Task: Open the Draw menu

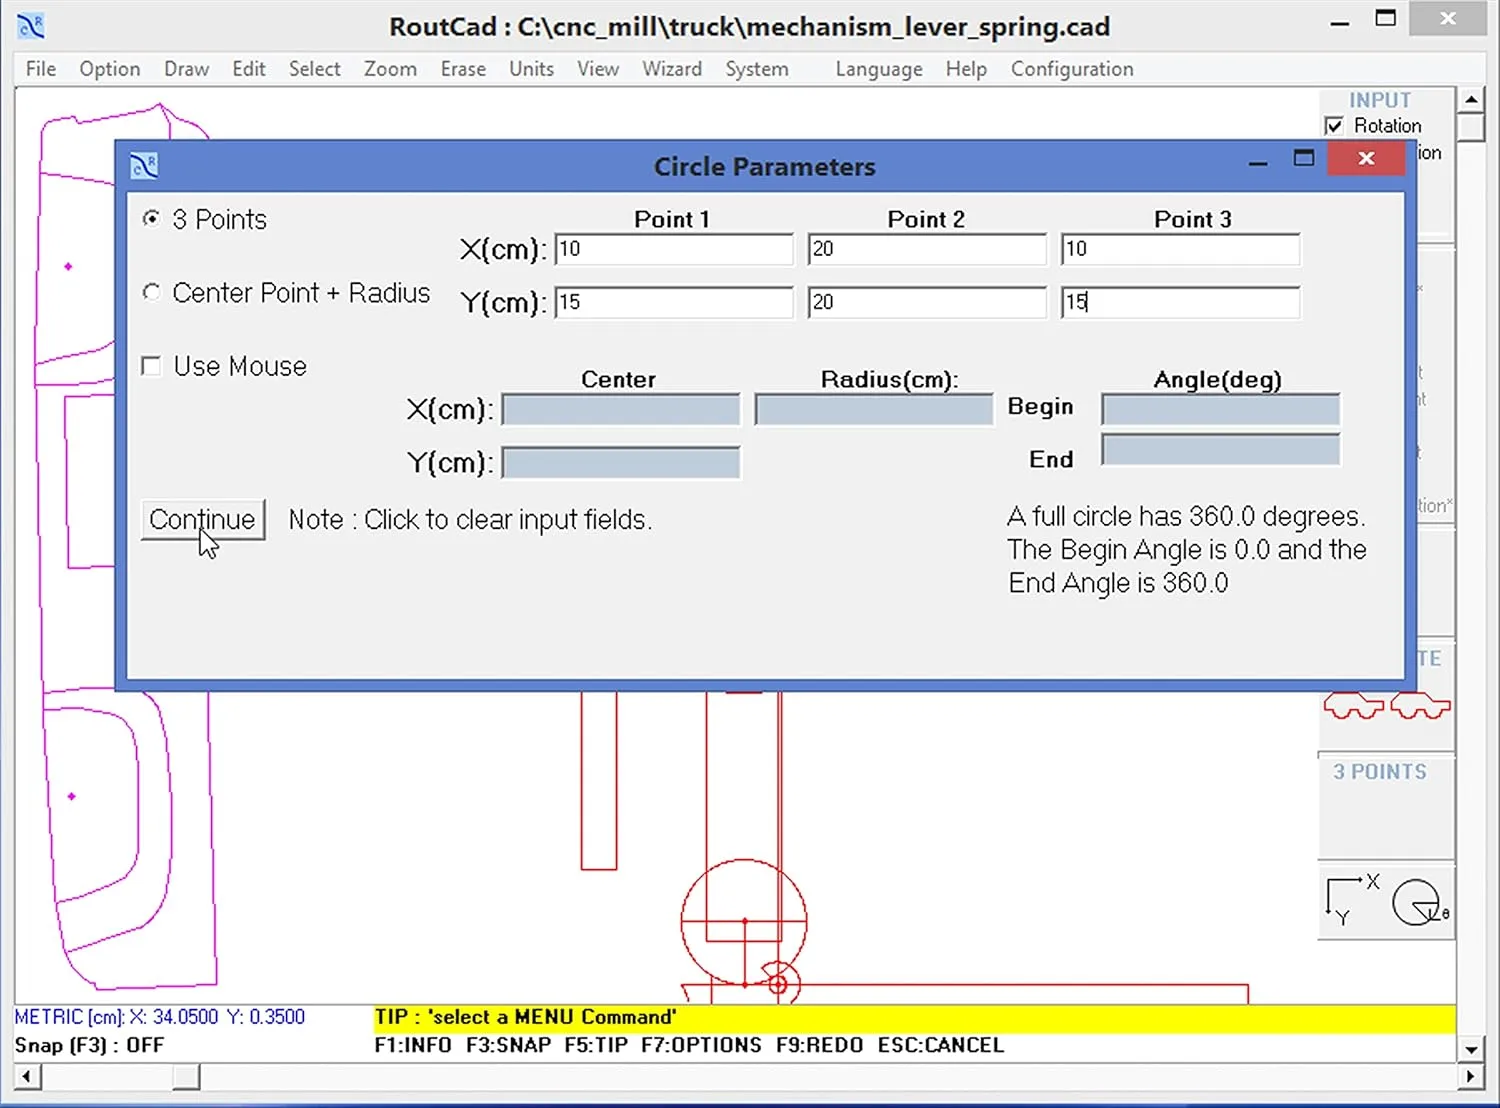Action: [x=186, y=69]
